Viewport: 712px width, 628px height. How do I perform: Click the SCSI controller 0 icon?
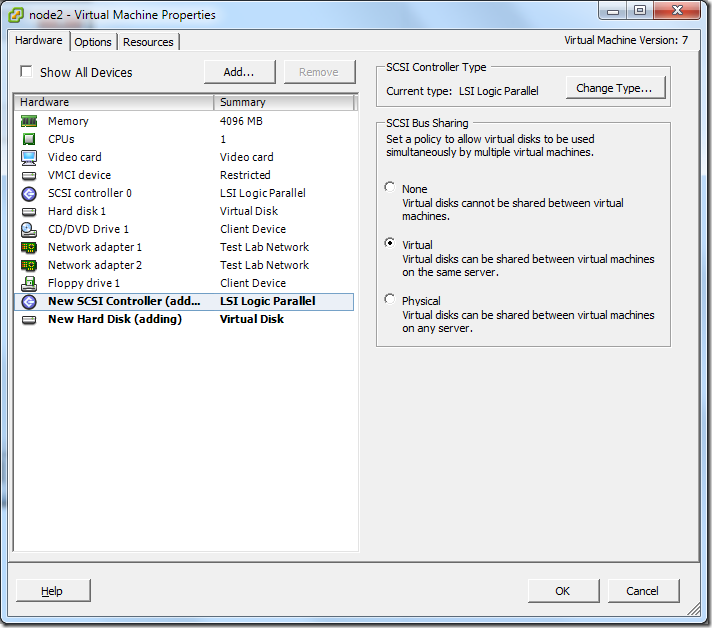[29, 193]
